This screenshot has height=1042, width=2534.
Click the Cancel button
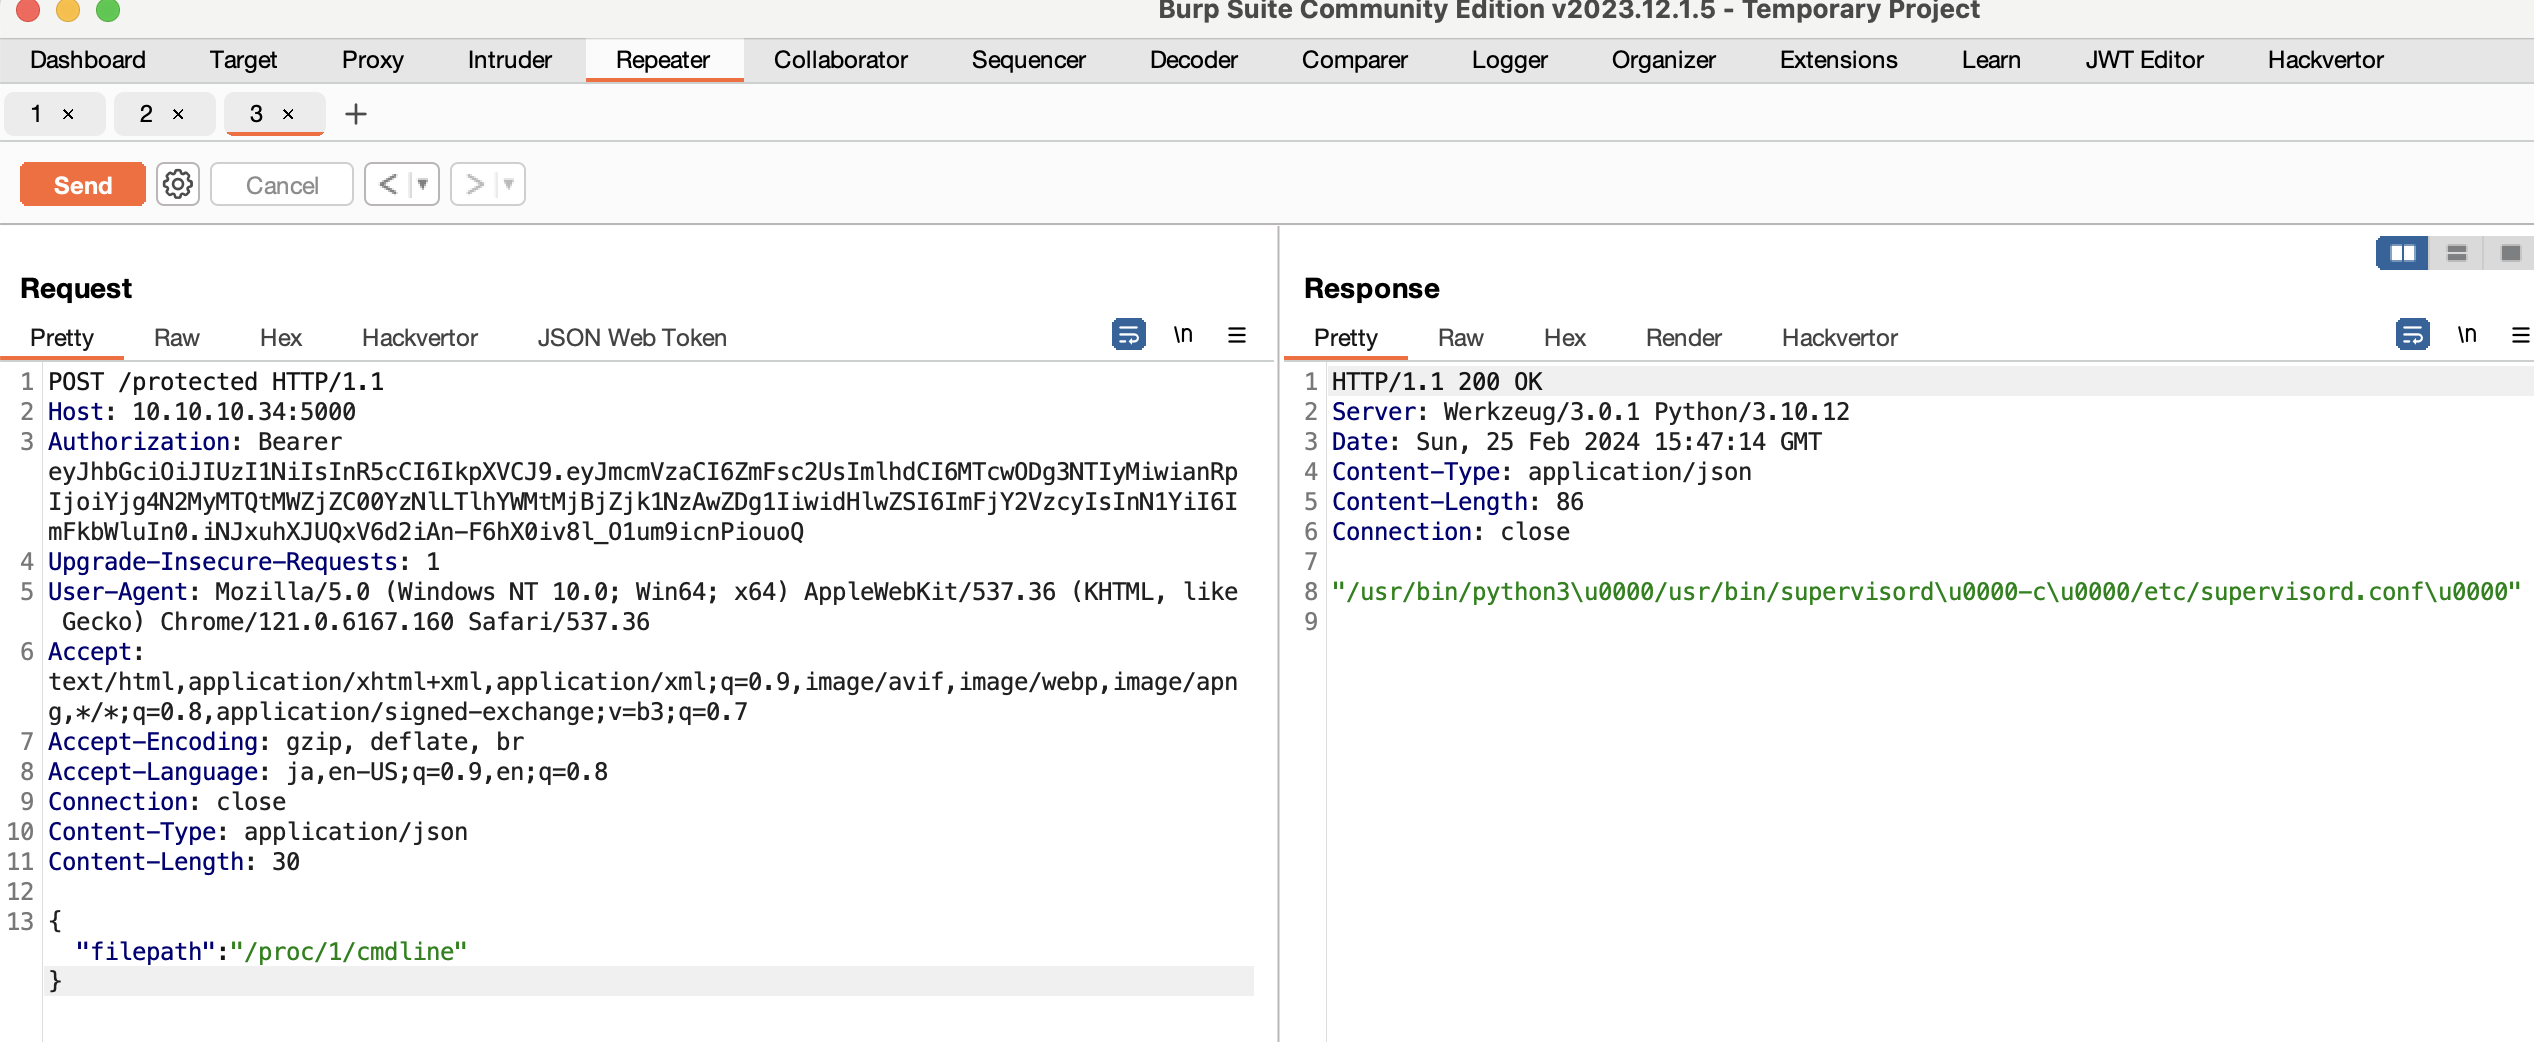click(282, 185)
